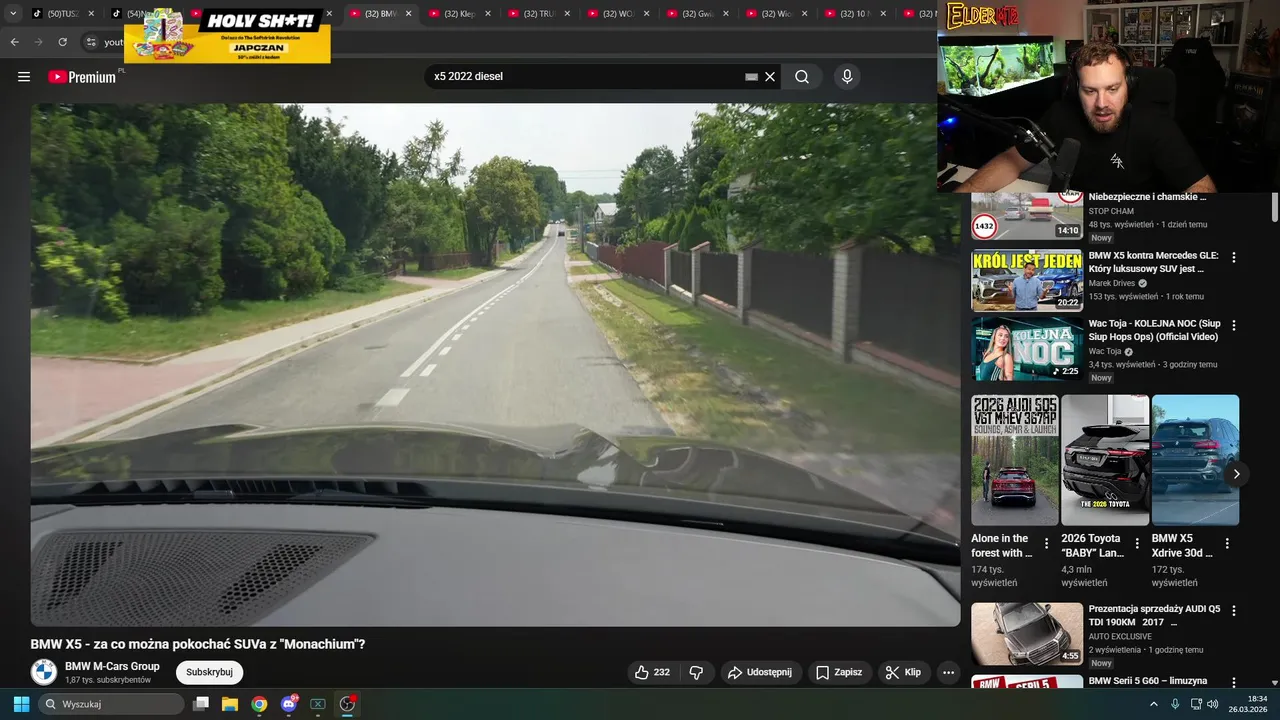This screenshot has height=720, width=1280.
Task: Open Google Chrome from taskbar
Action: pyautogui.click(x=259, y=704)
